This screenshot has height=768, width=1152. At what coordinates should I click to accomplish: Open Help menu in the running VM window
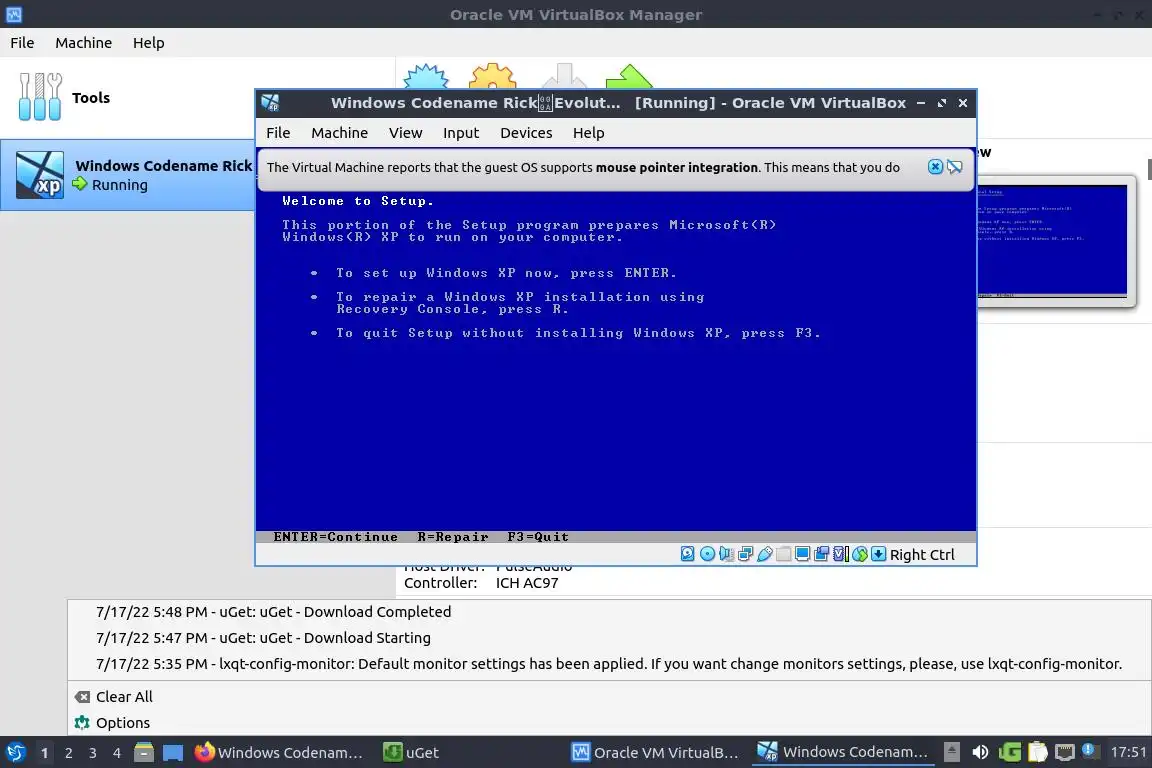[x=588, y=133]
